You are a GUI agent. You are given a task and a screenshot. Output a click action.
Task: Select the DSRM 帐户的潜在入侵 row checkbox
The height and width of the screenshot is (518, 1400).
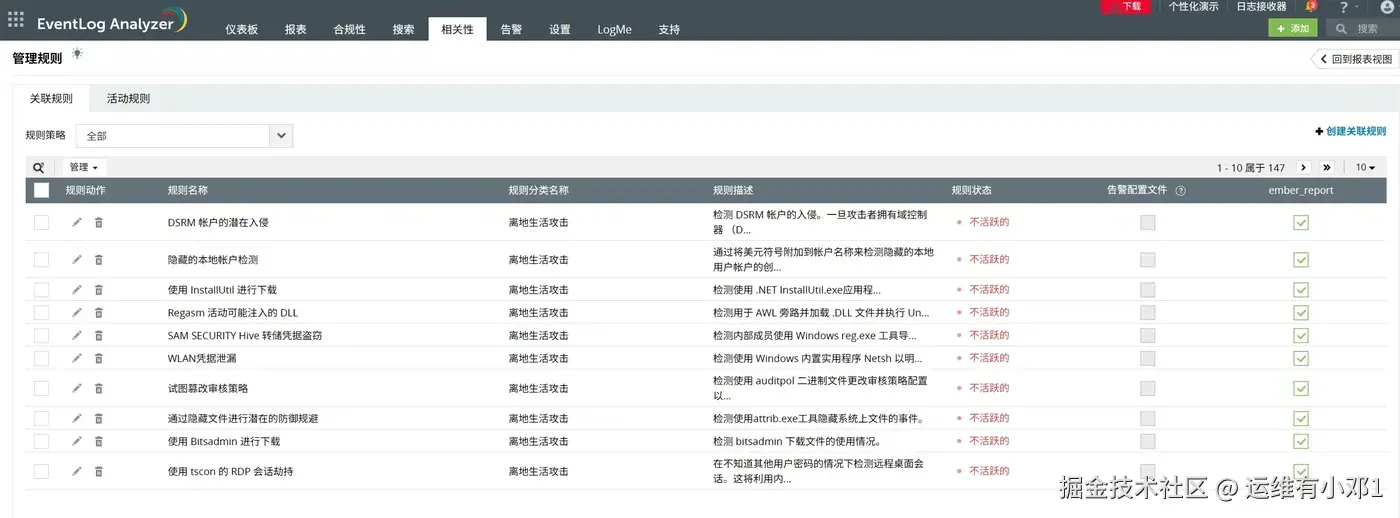41,222
